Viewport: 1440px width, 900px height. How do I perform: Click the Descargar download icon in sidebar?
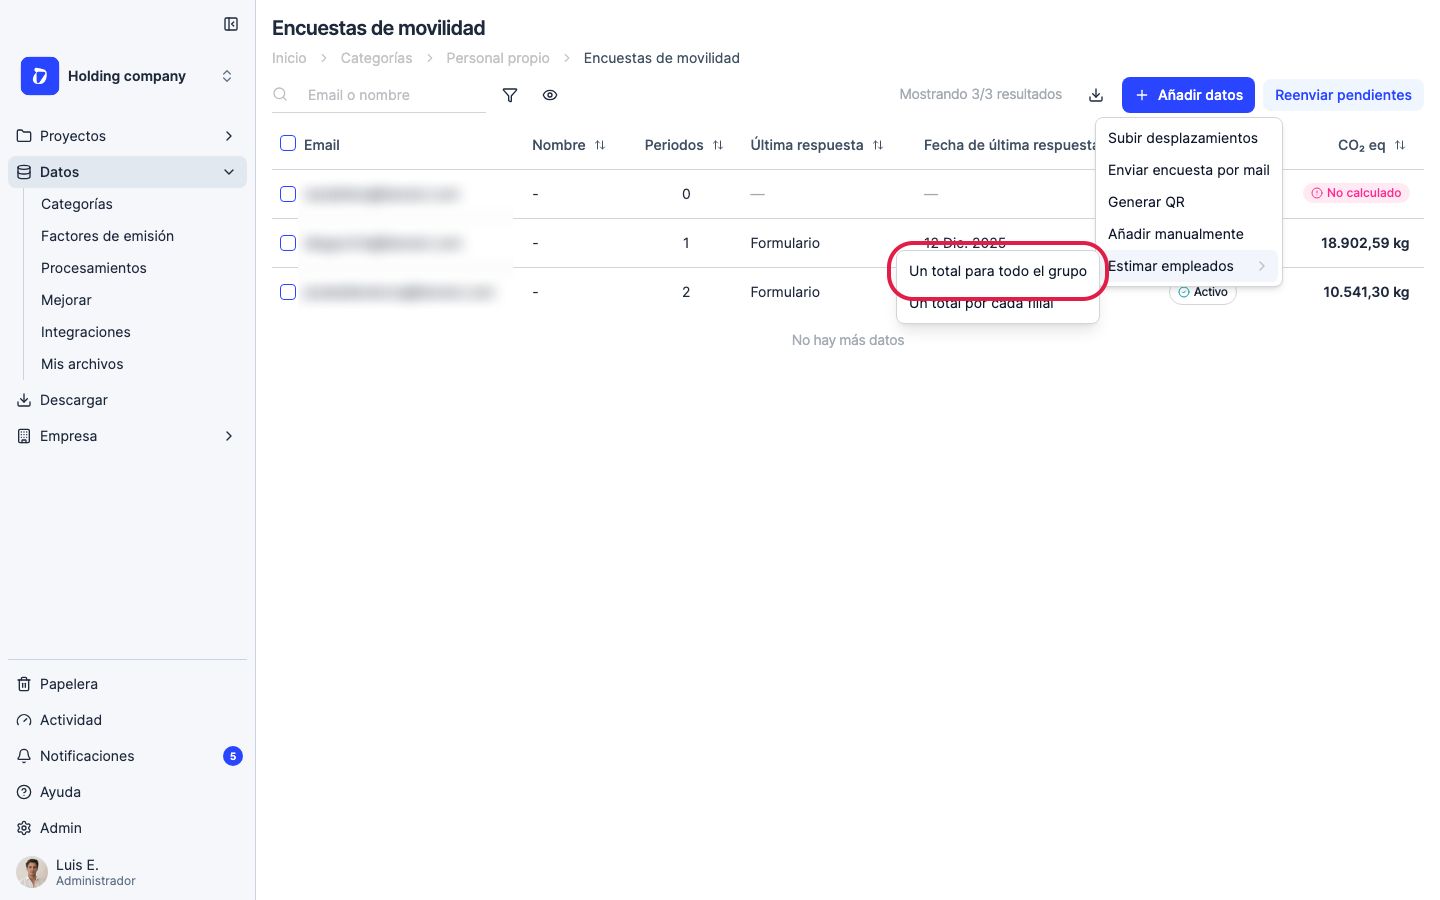click(24, 400)
